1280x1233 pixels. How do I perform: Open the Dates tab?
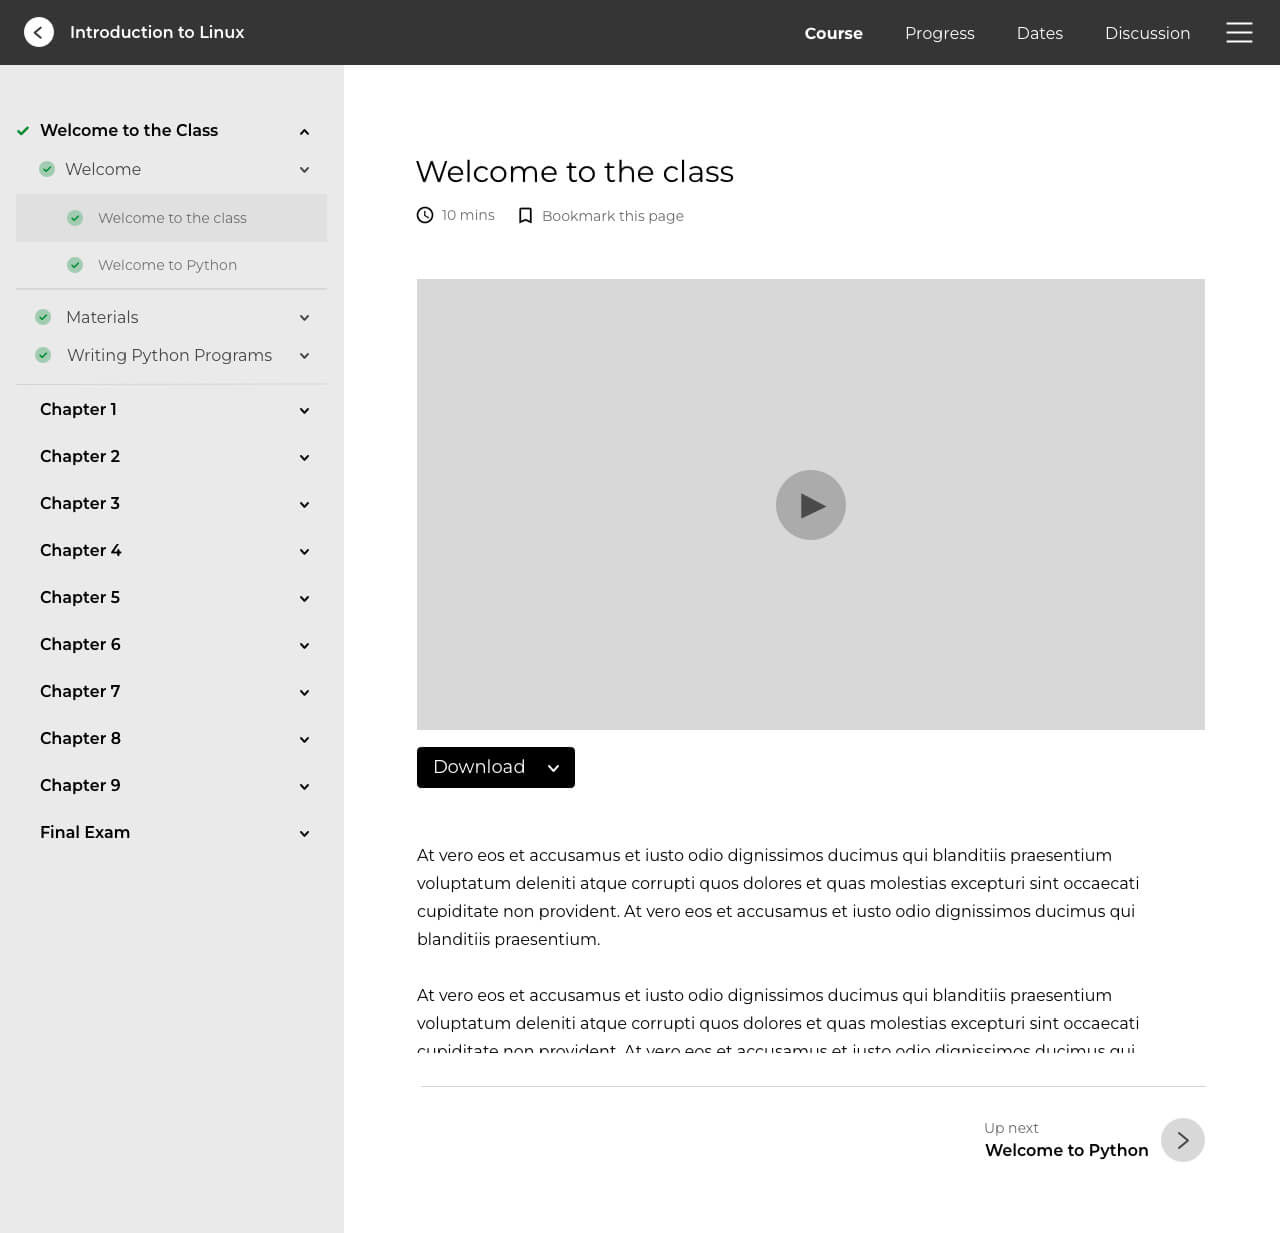[x=1039, y=33]
